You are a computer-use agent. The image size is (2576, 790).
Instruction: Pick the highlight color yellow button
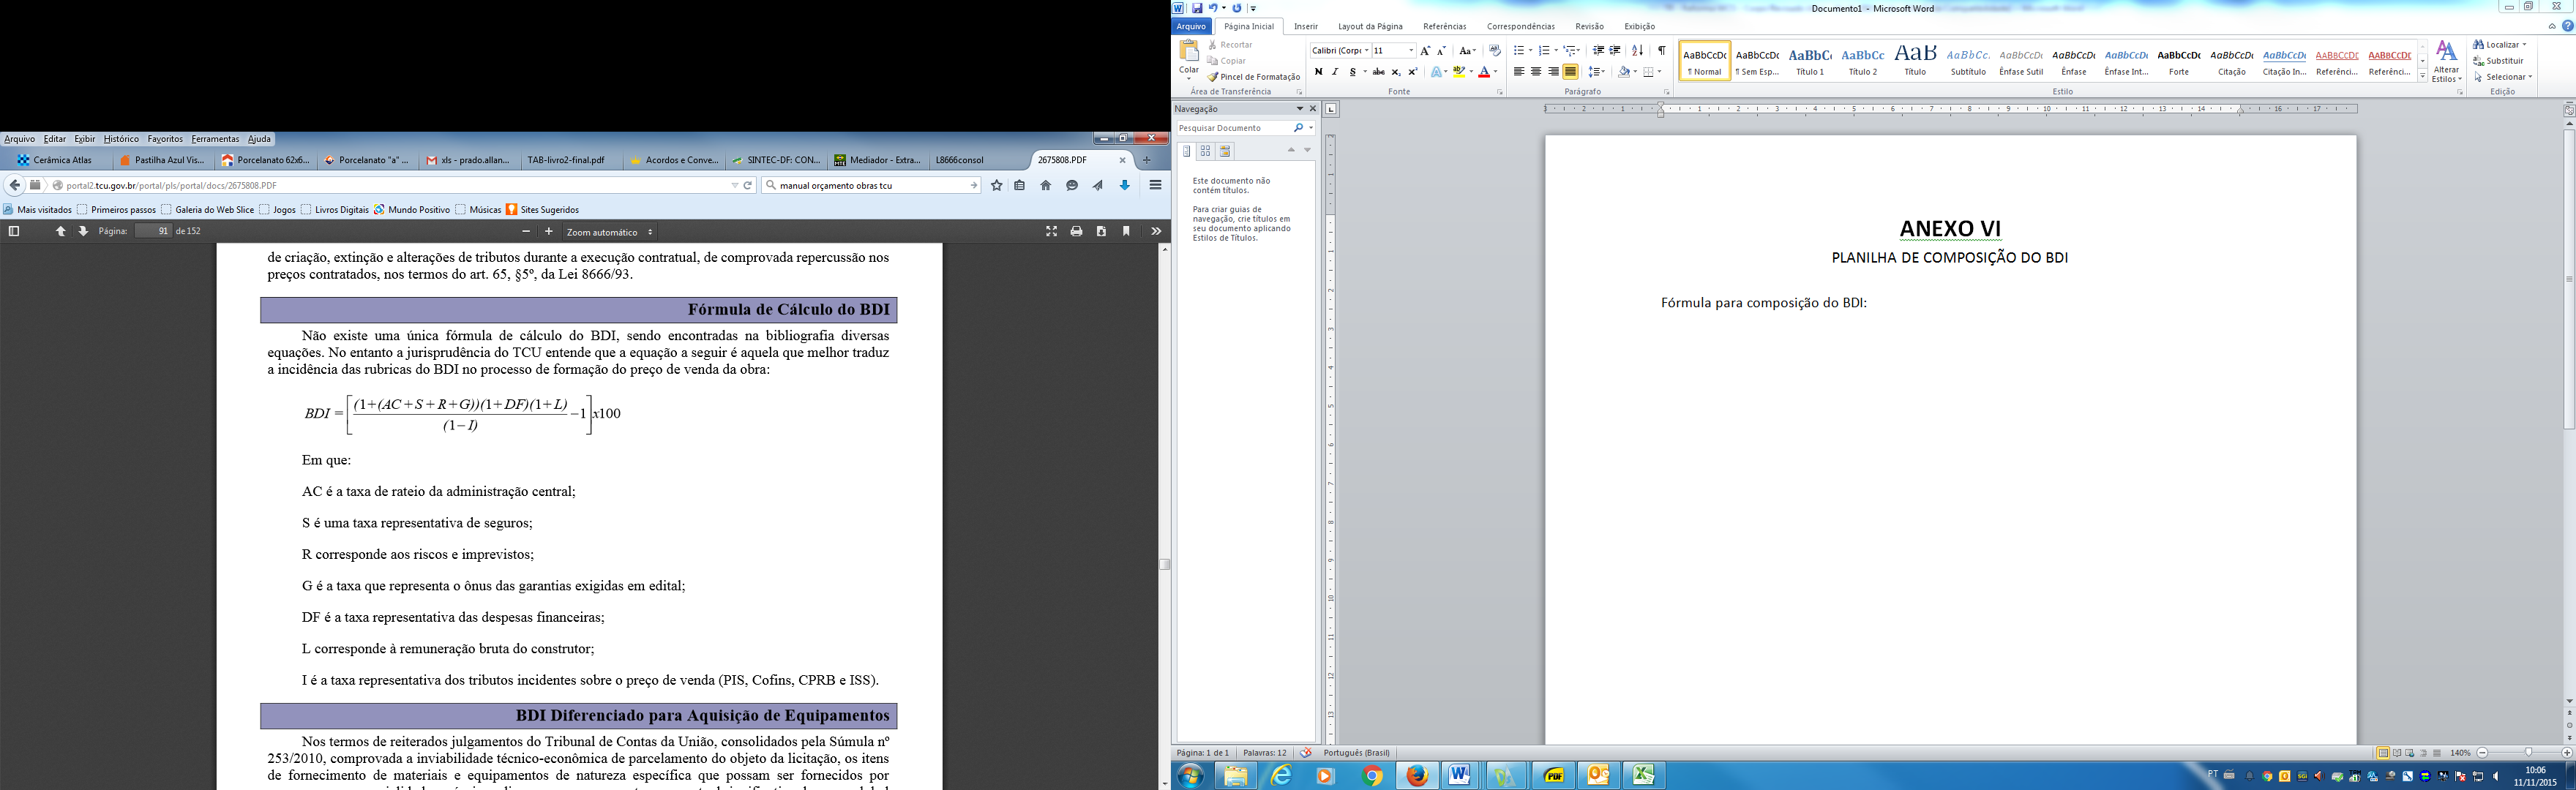tap(1459, 72)
